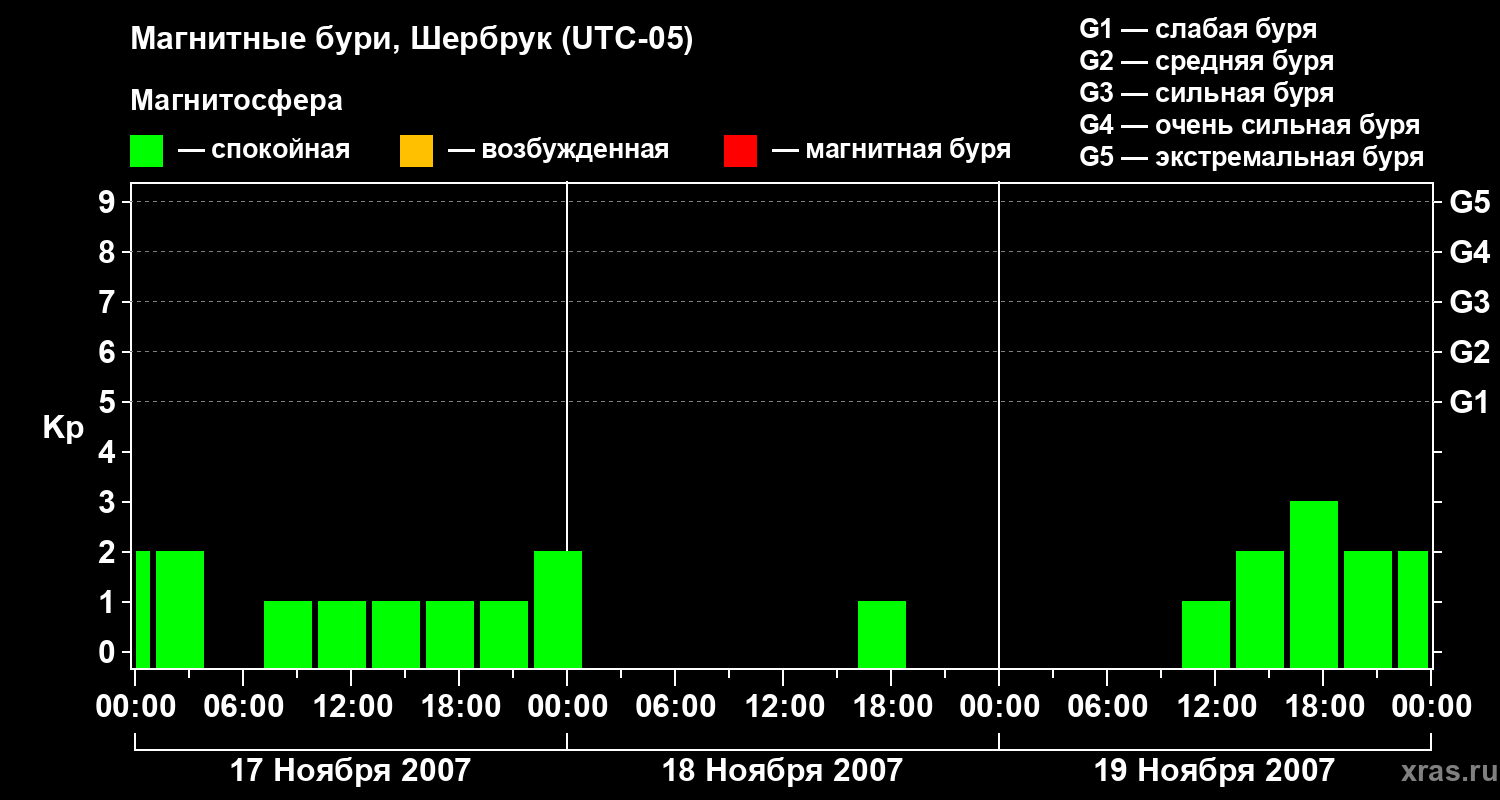The height and width of the screenshot is (800, 1500).
Task: Click the 12:00 tick label under 18 November
Action: tap(782, 707)
